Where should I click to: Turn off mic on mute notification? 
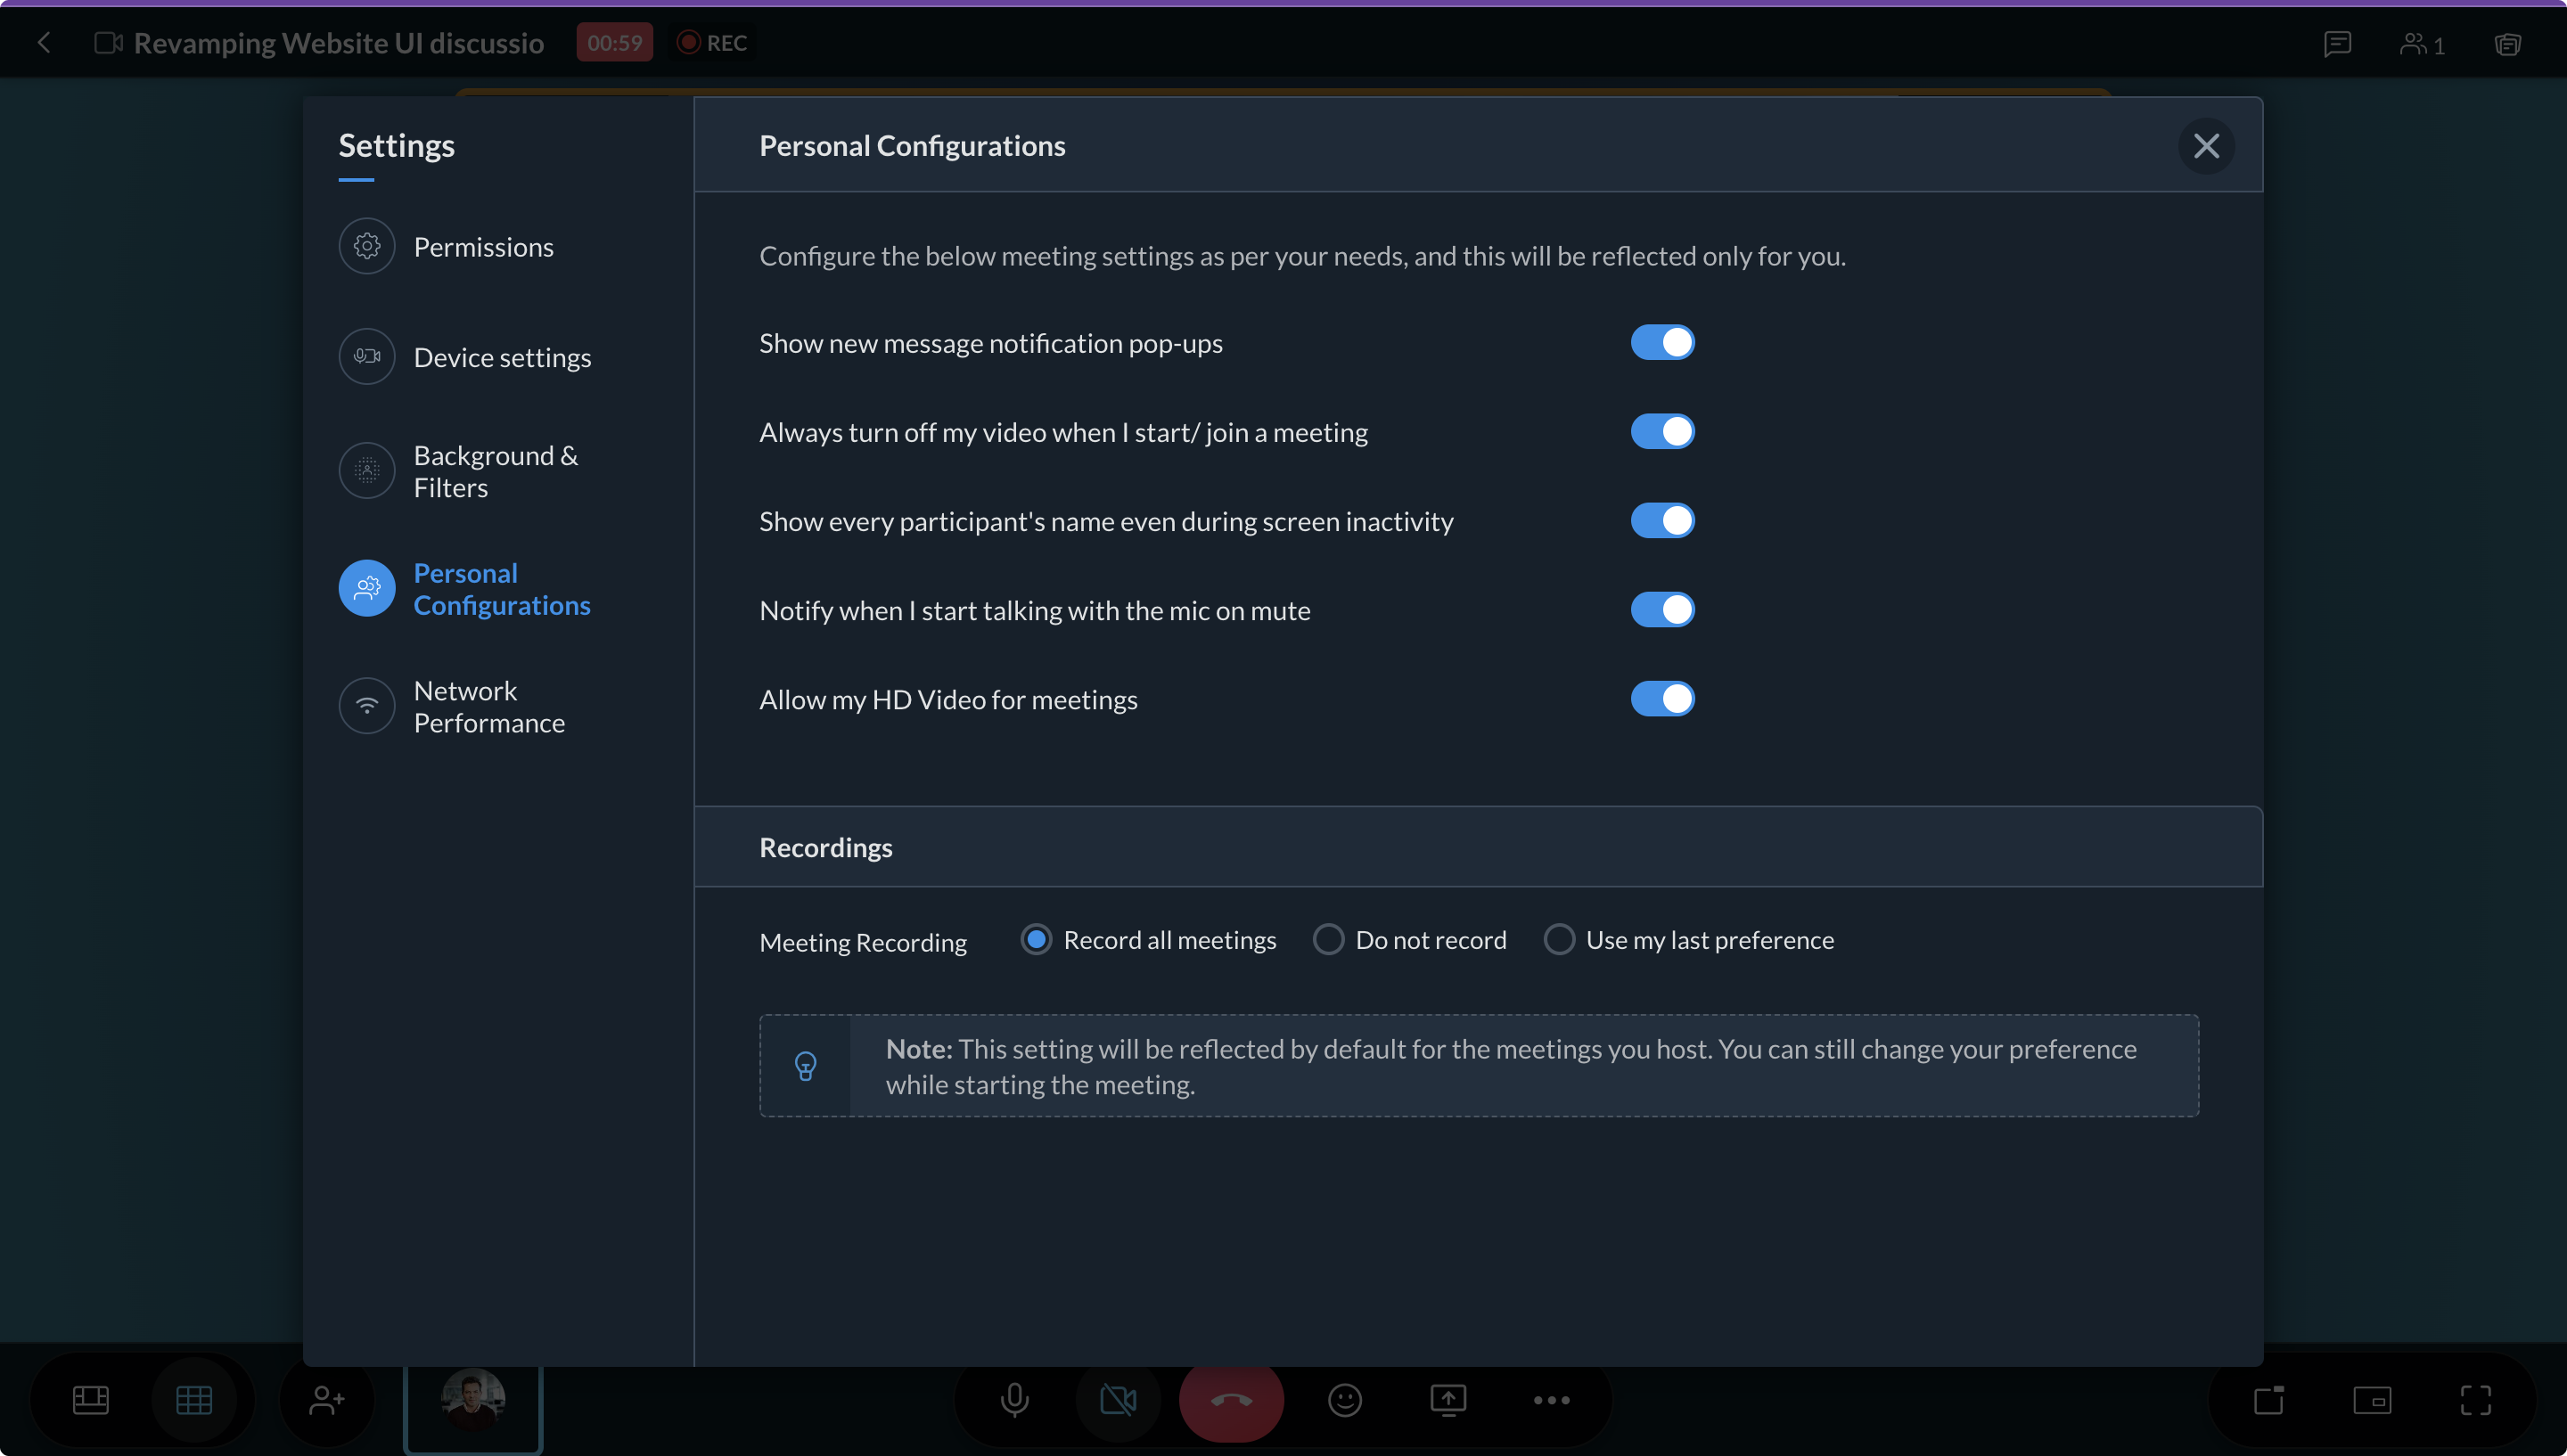tap(1662, 610)
